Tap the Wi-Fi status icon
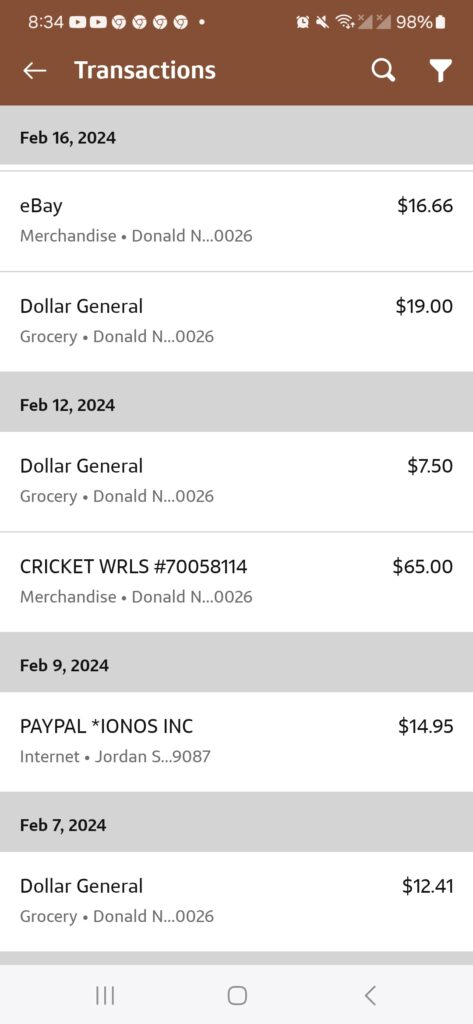The width and height of the screenshot is (473, 1024). click(x=343, y=22)
